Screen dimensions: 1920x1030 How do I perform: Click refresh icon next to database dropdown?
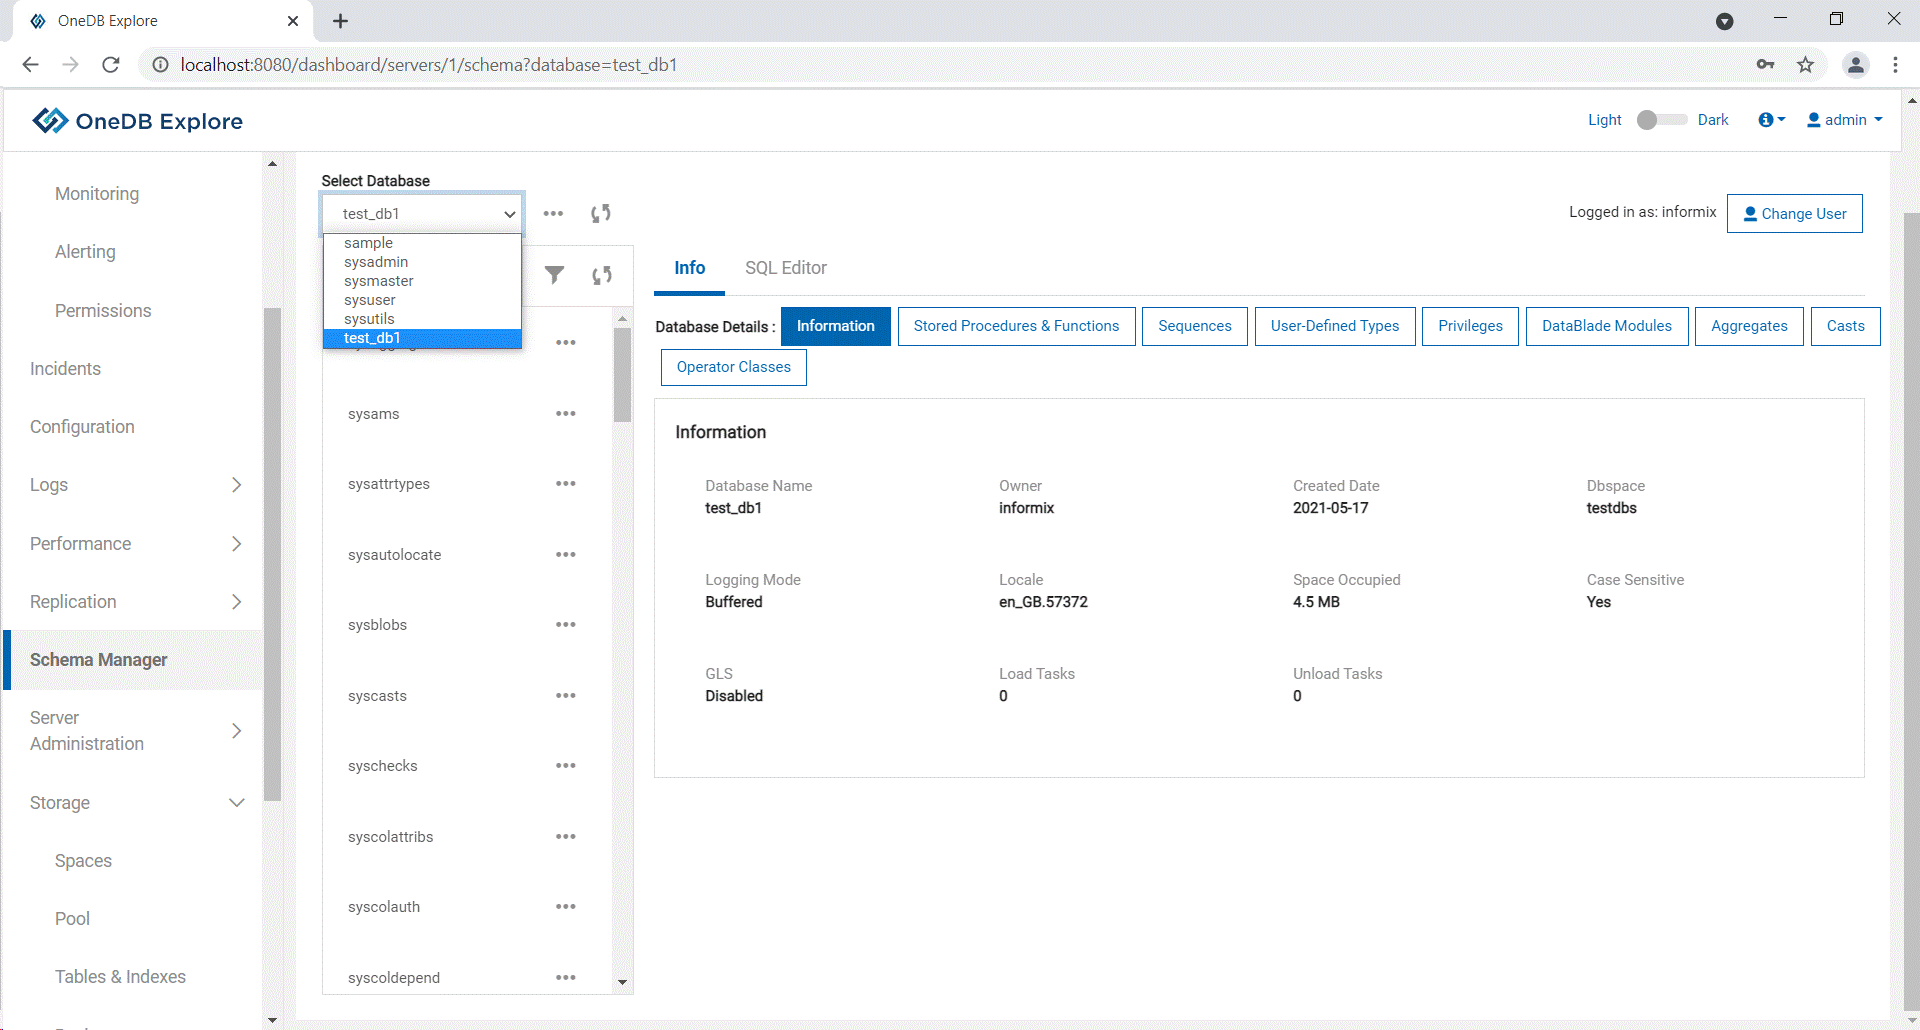point(600,213)
